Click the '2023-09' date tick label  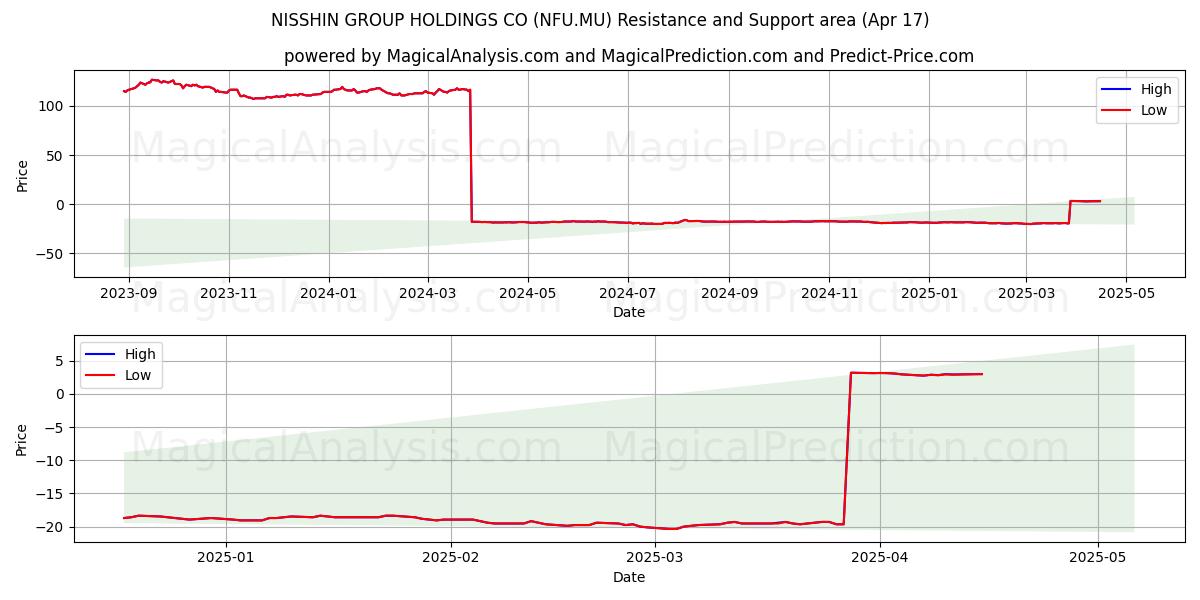coord(129,294)
